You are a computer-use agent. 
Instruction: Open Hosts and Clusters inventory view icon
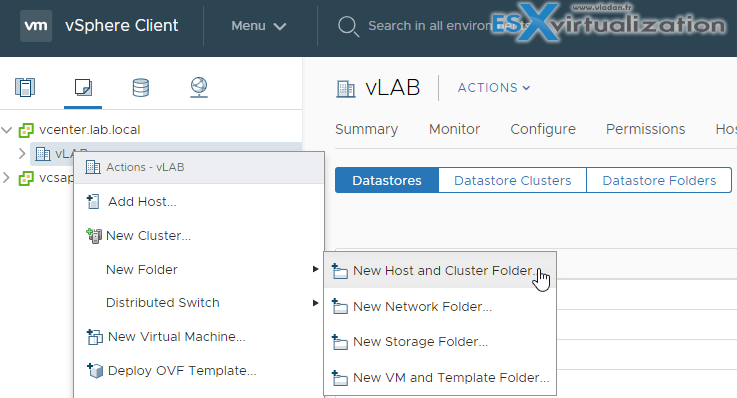coord(25,87)
